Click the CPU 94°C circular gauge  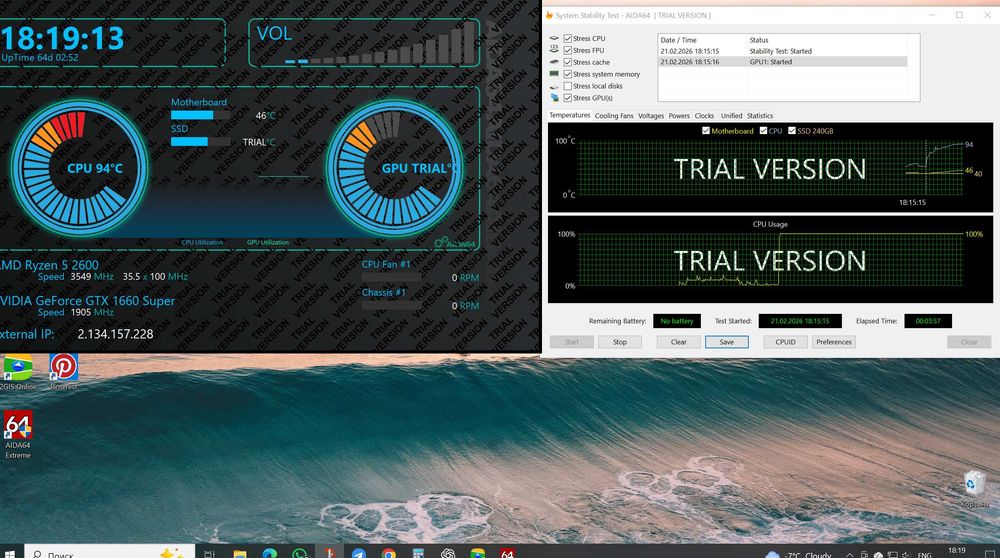(x=80, y=168)
